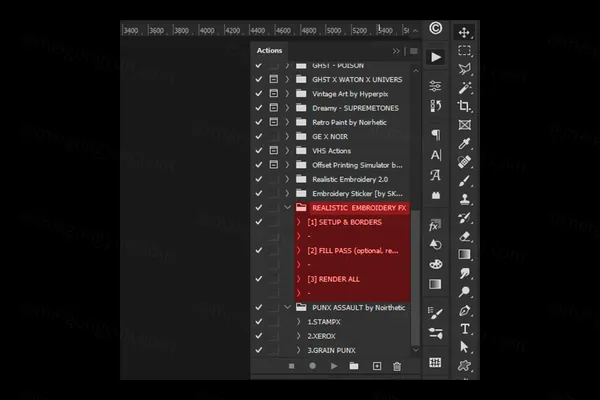The image size is (600, 400).
Task: Open the Actions panel flyout menu
Action: pos(413,50)
